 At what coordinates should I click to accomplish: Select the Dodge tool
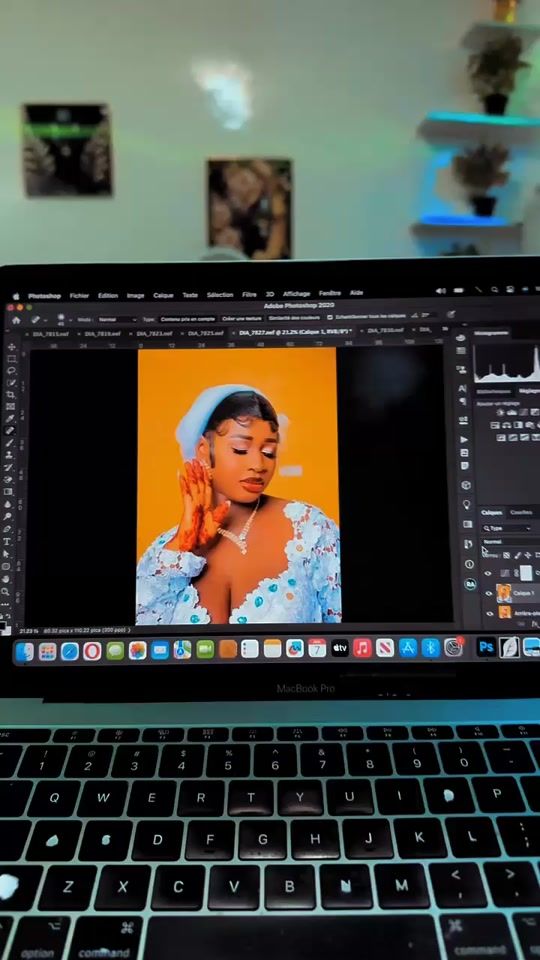click(7, 517)
